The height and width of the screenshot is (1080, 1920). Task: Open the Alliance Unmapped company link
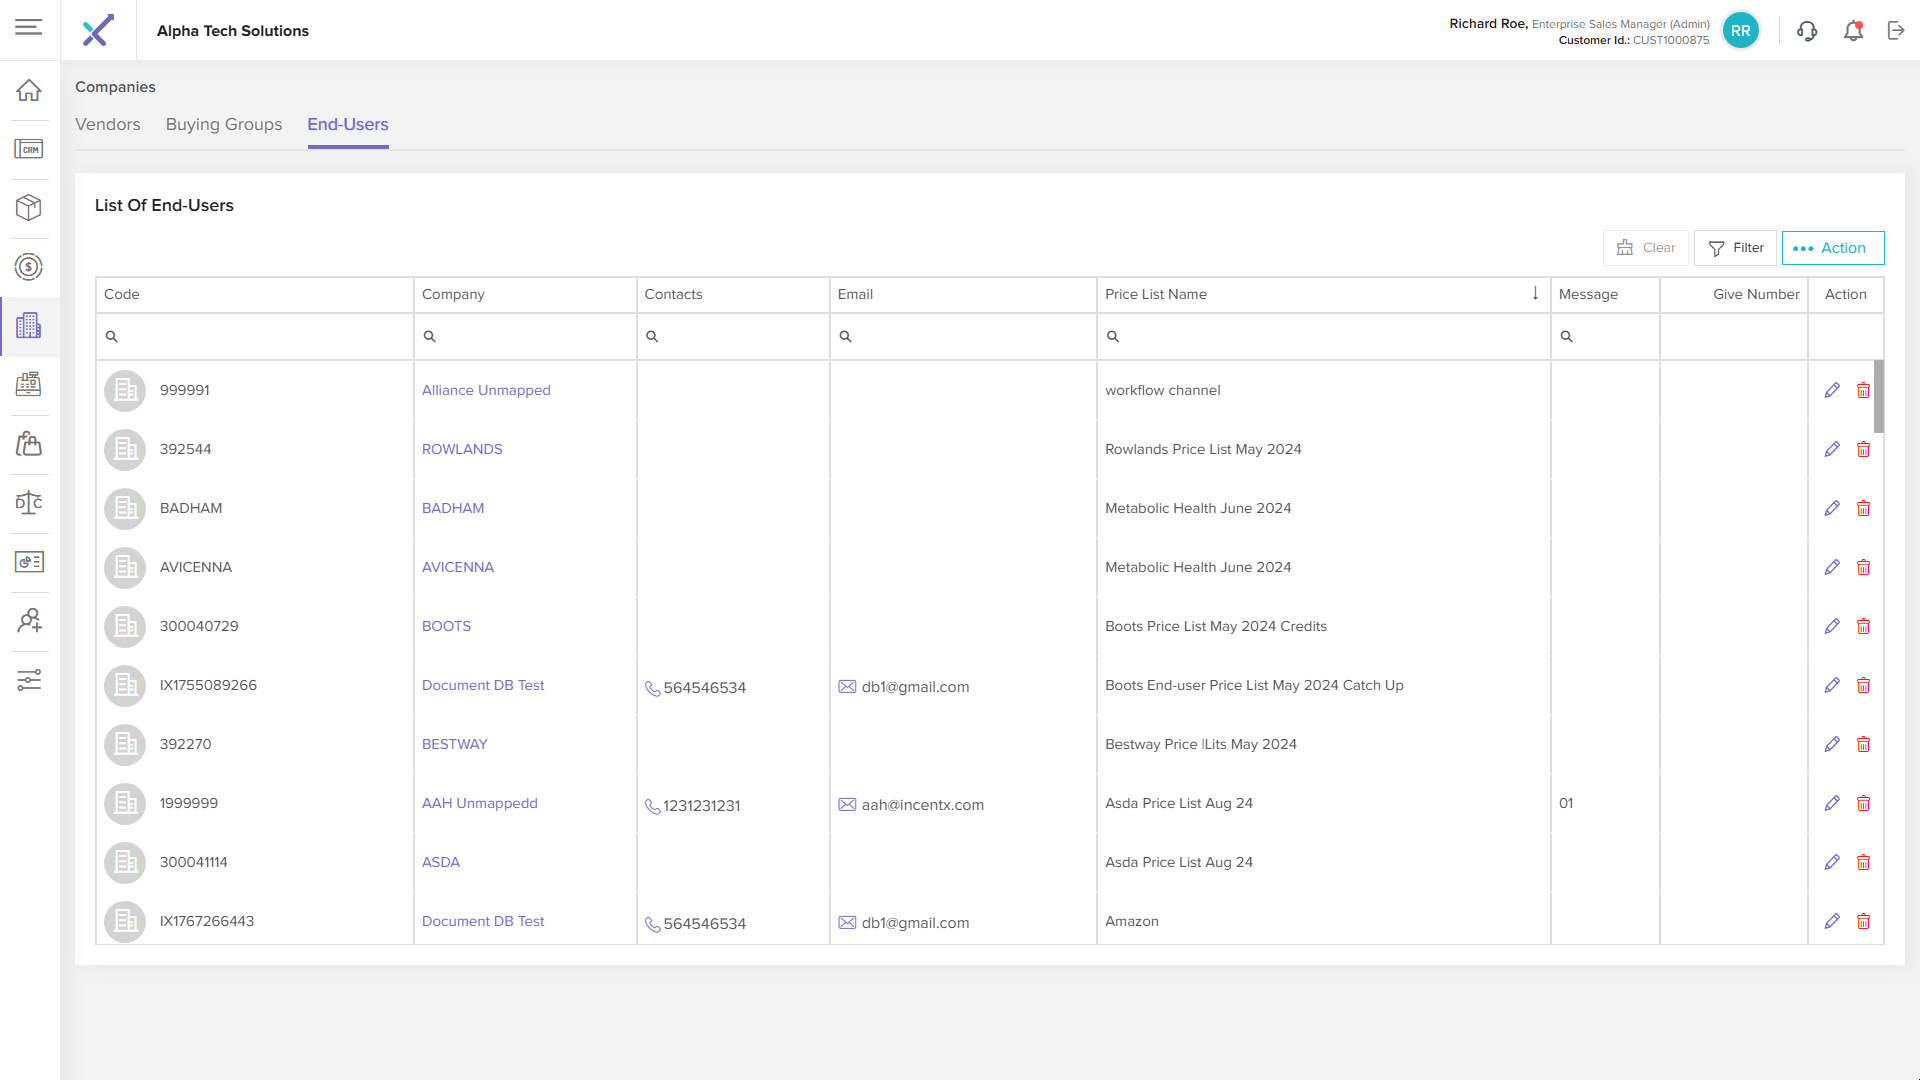coord(486,391)
